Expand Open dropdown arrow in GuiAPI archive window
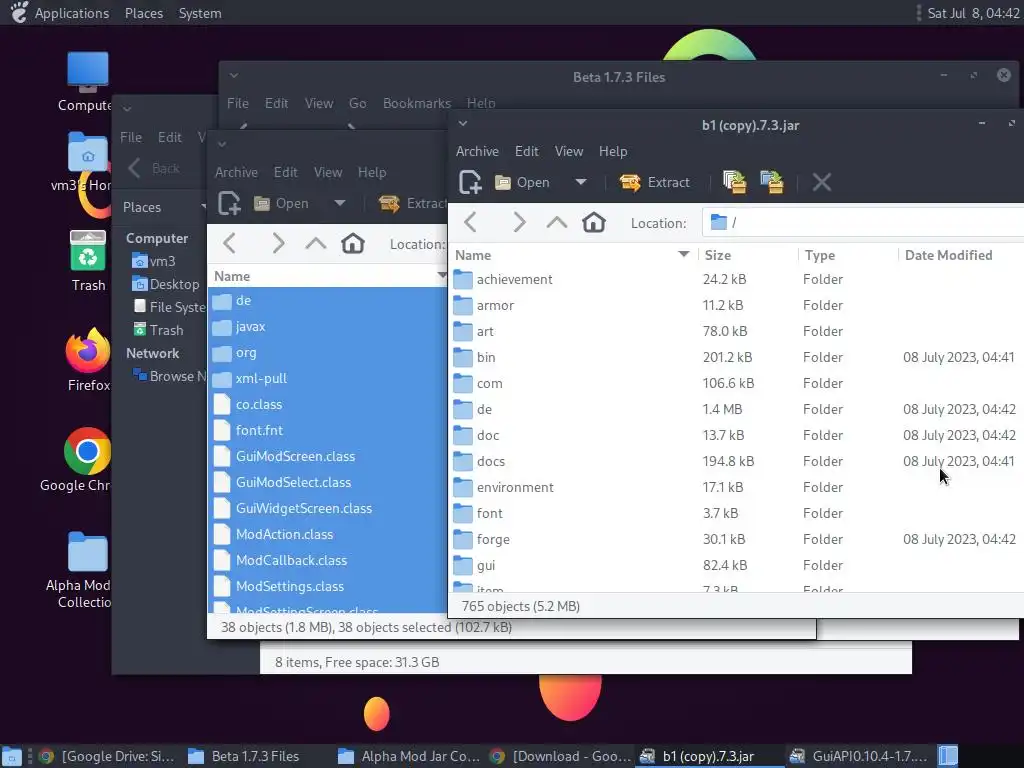 [x=340, y=203]
